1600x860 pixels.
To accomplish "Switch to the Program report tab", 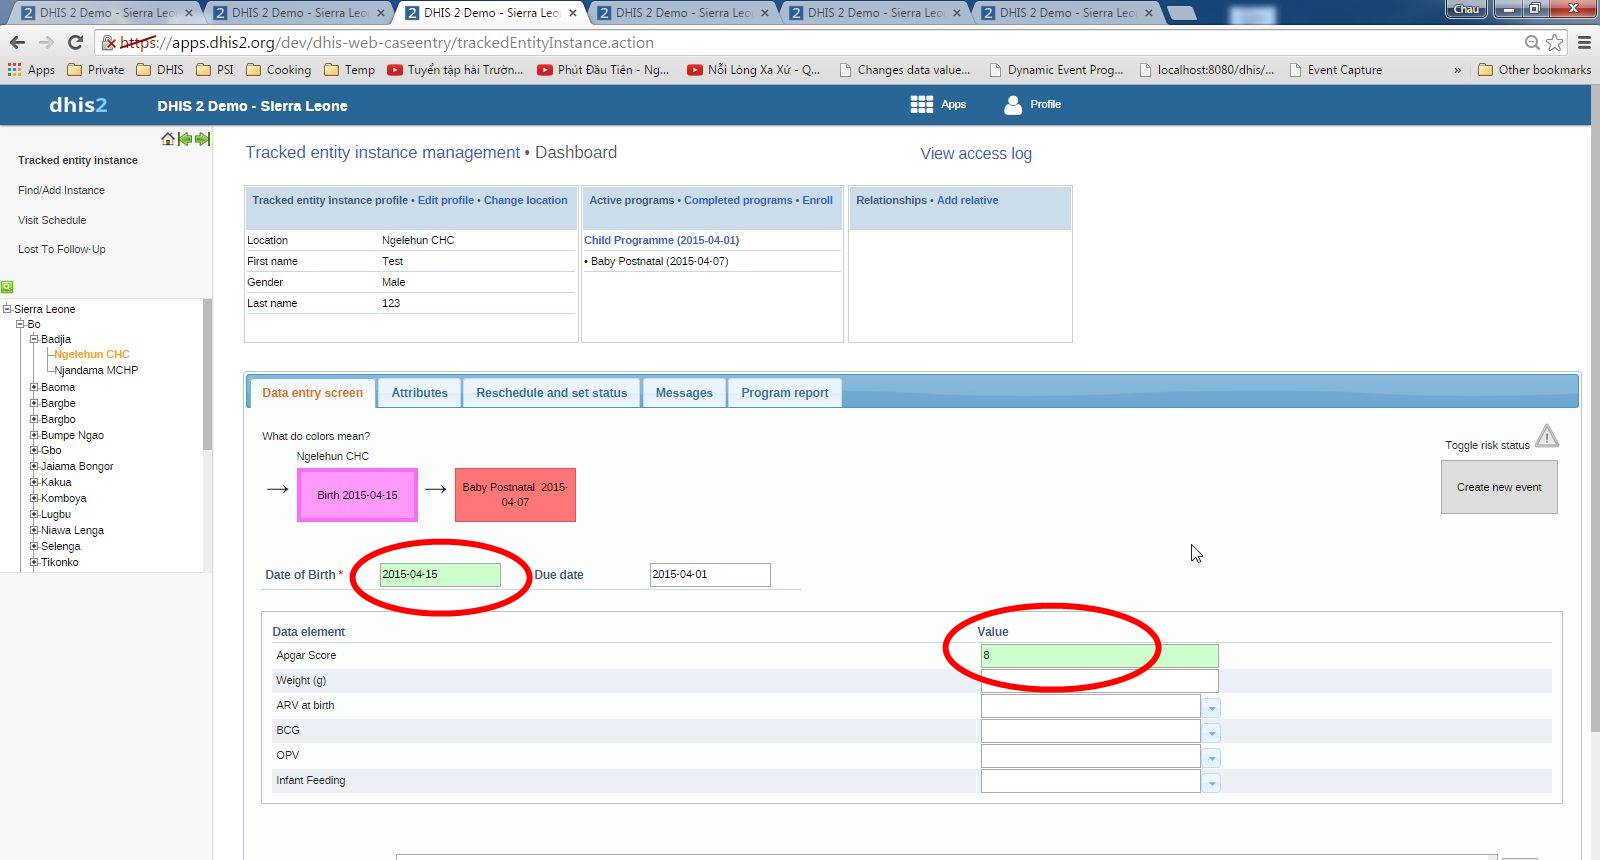I will [784, 393].
